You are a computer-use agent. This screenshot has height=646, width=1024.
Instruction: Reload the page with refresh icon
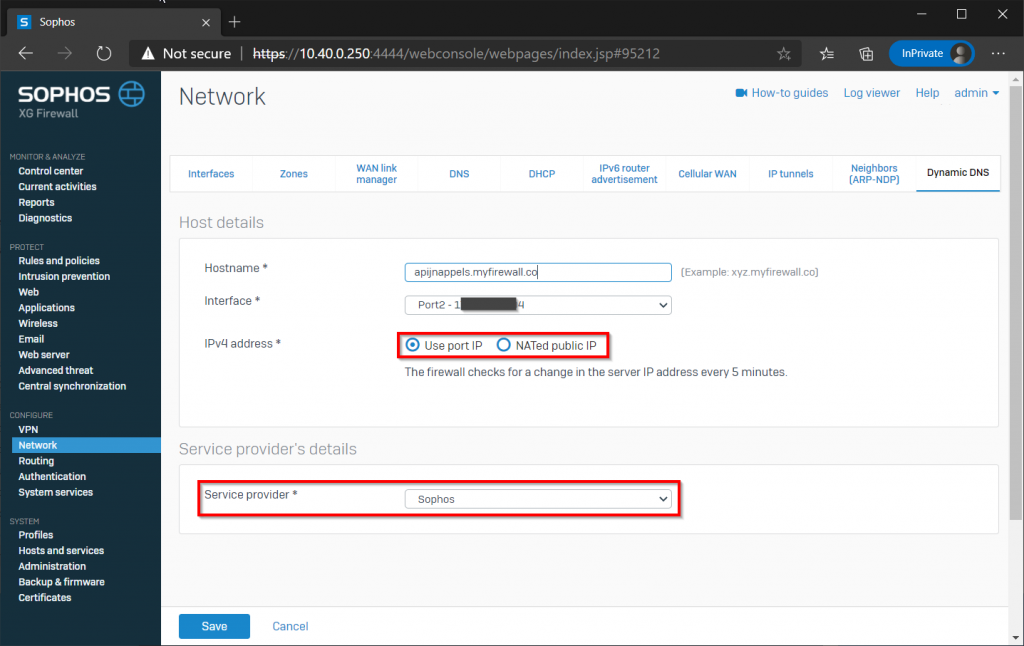point(104,54)
